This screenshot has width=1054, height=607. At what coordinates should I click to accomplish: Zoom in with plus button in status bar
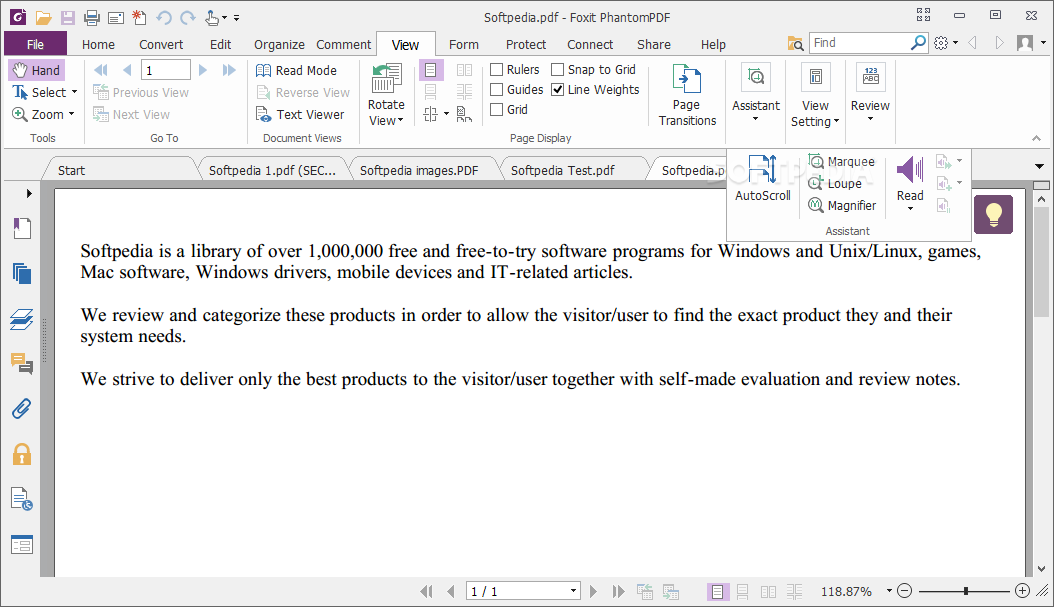1022,591
